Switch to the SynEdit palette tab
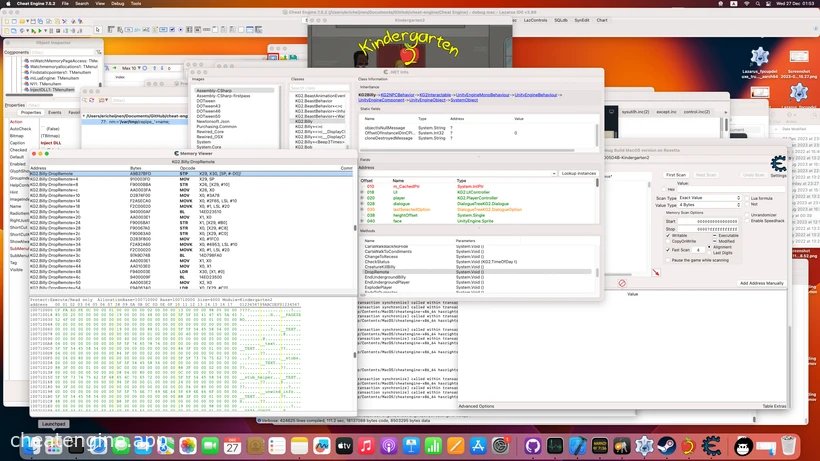The width and height of the screenshot is (820, 461). [582, 20]
